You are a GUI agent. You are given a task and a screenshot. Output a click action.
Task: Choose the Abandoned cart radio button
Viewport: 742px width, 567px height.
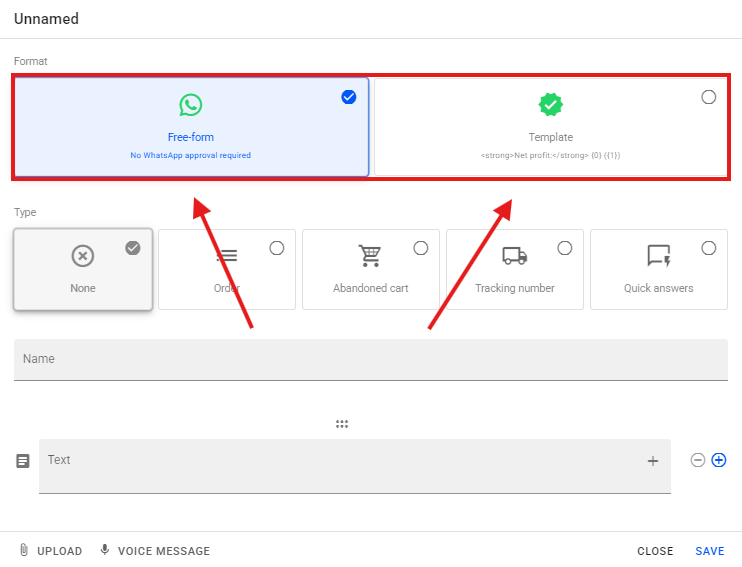click(421, 248)
